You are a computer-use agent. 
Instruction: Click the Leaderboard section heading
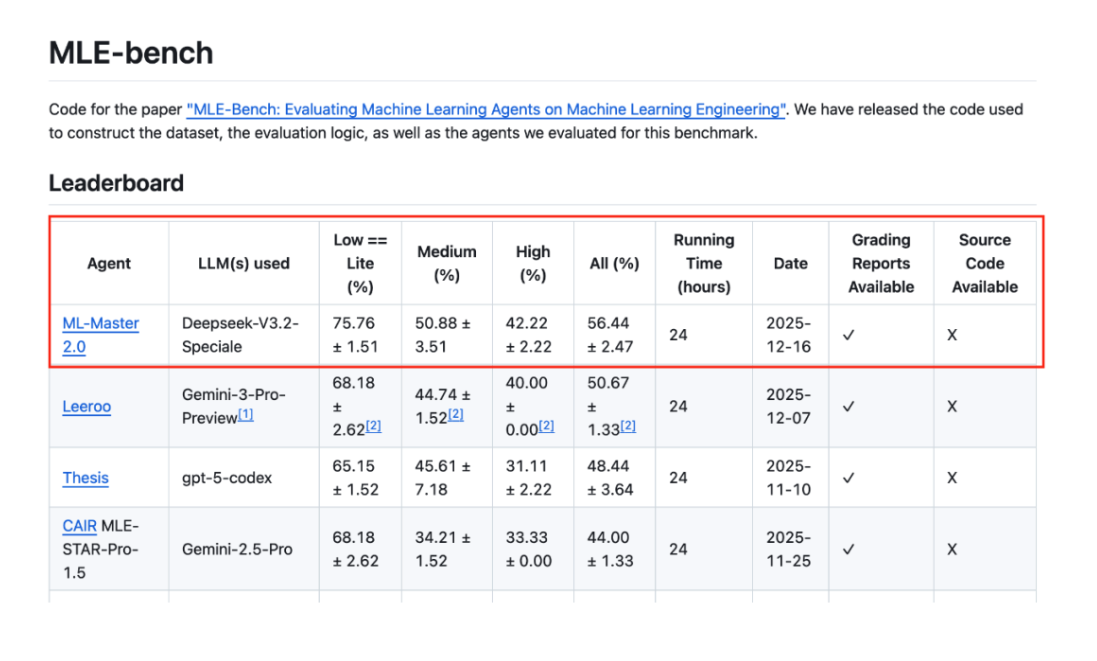tap(115, 183)
